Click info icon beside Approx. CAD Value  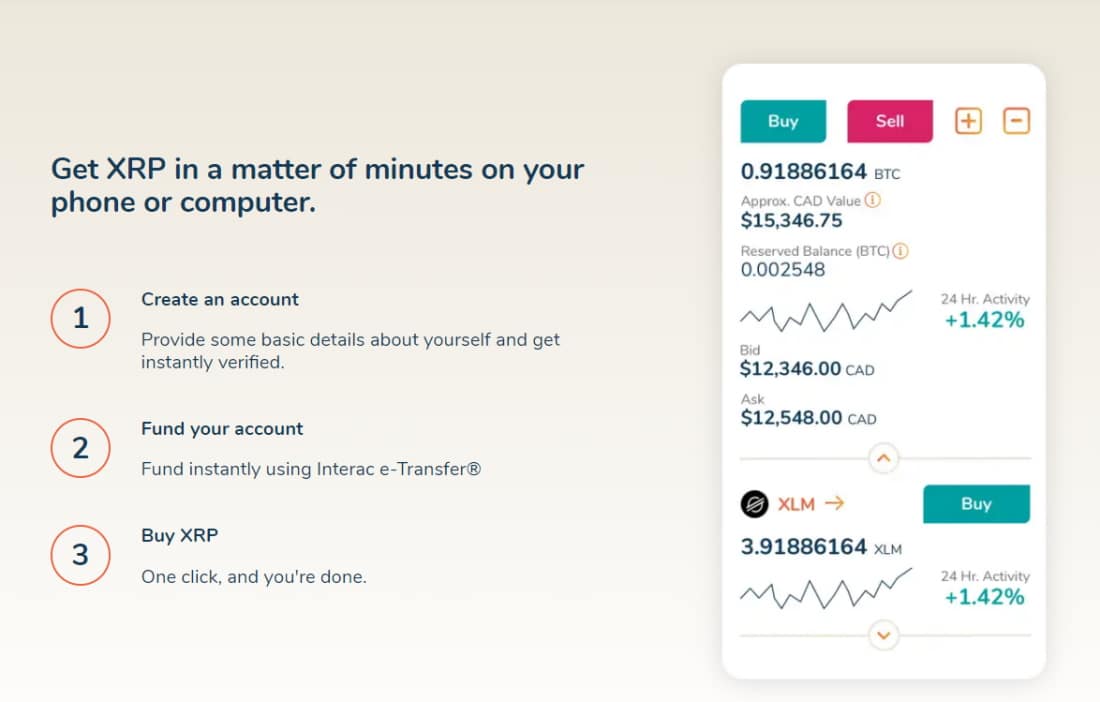tap(873, 200)
